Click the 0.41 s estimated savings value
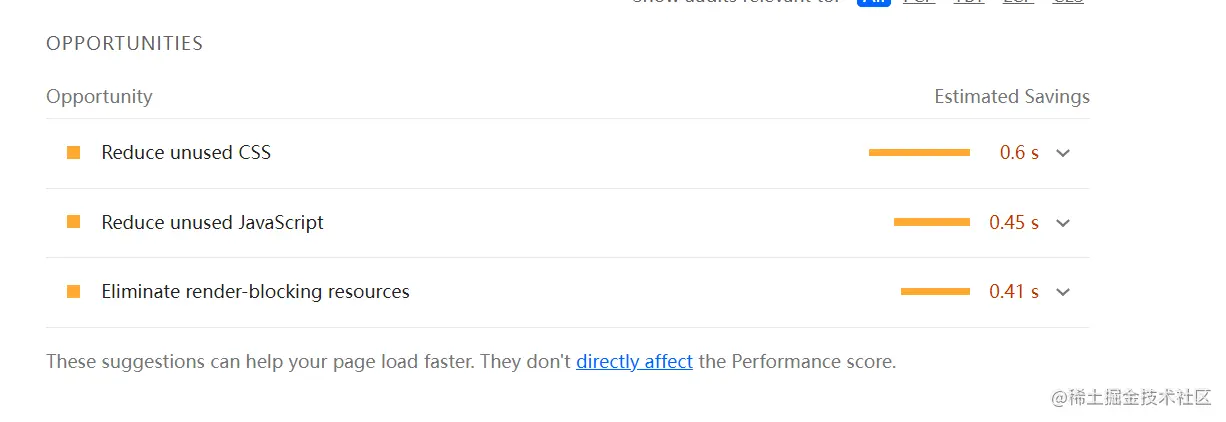Image resolution: width=1226 pixels, height=422 pixels. tap(1013, 292)
